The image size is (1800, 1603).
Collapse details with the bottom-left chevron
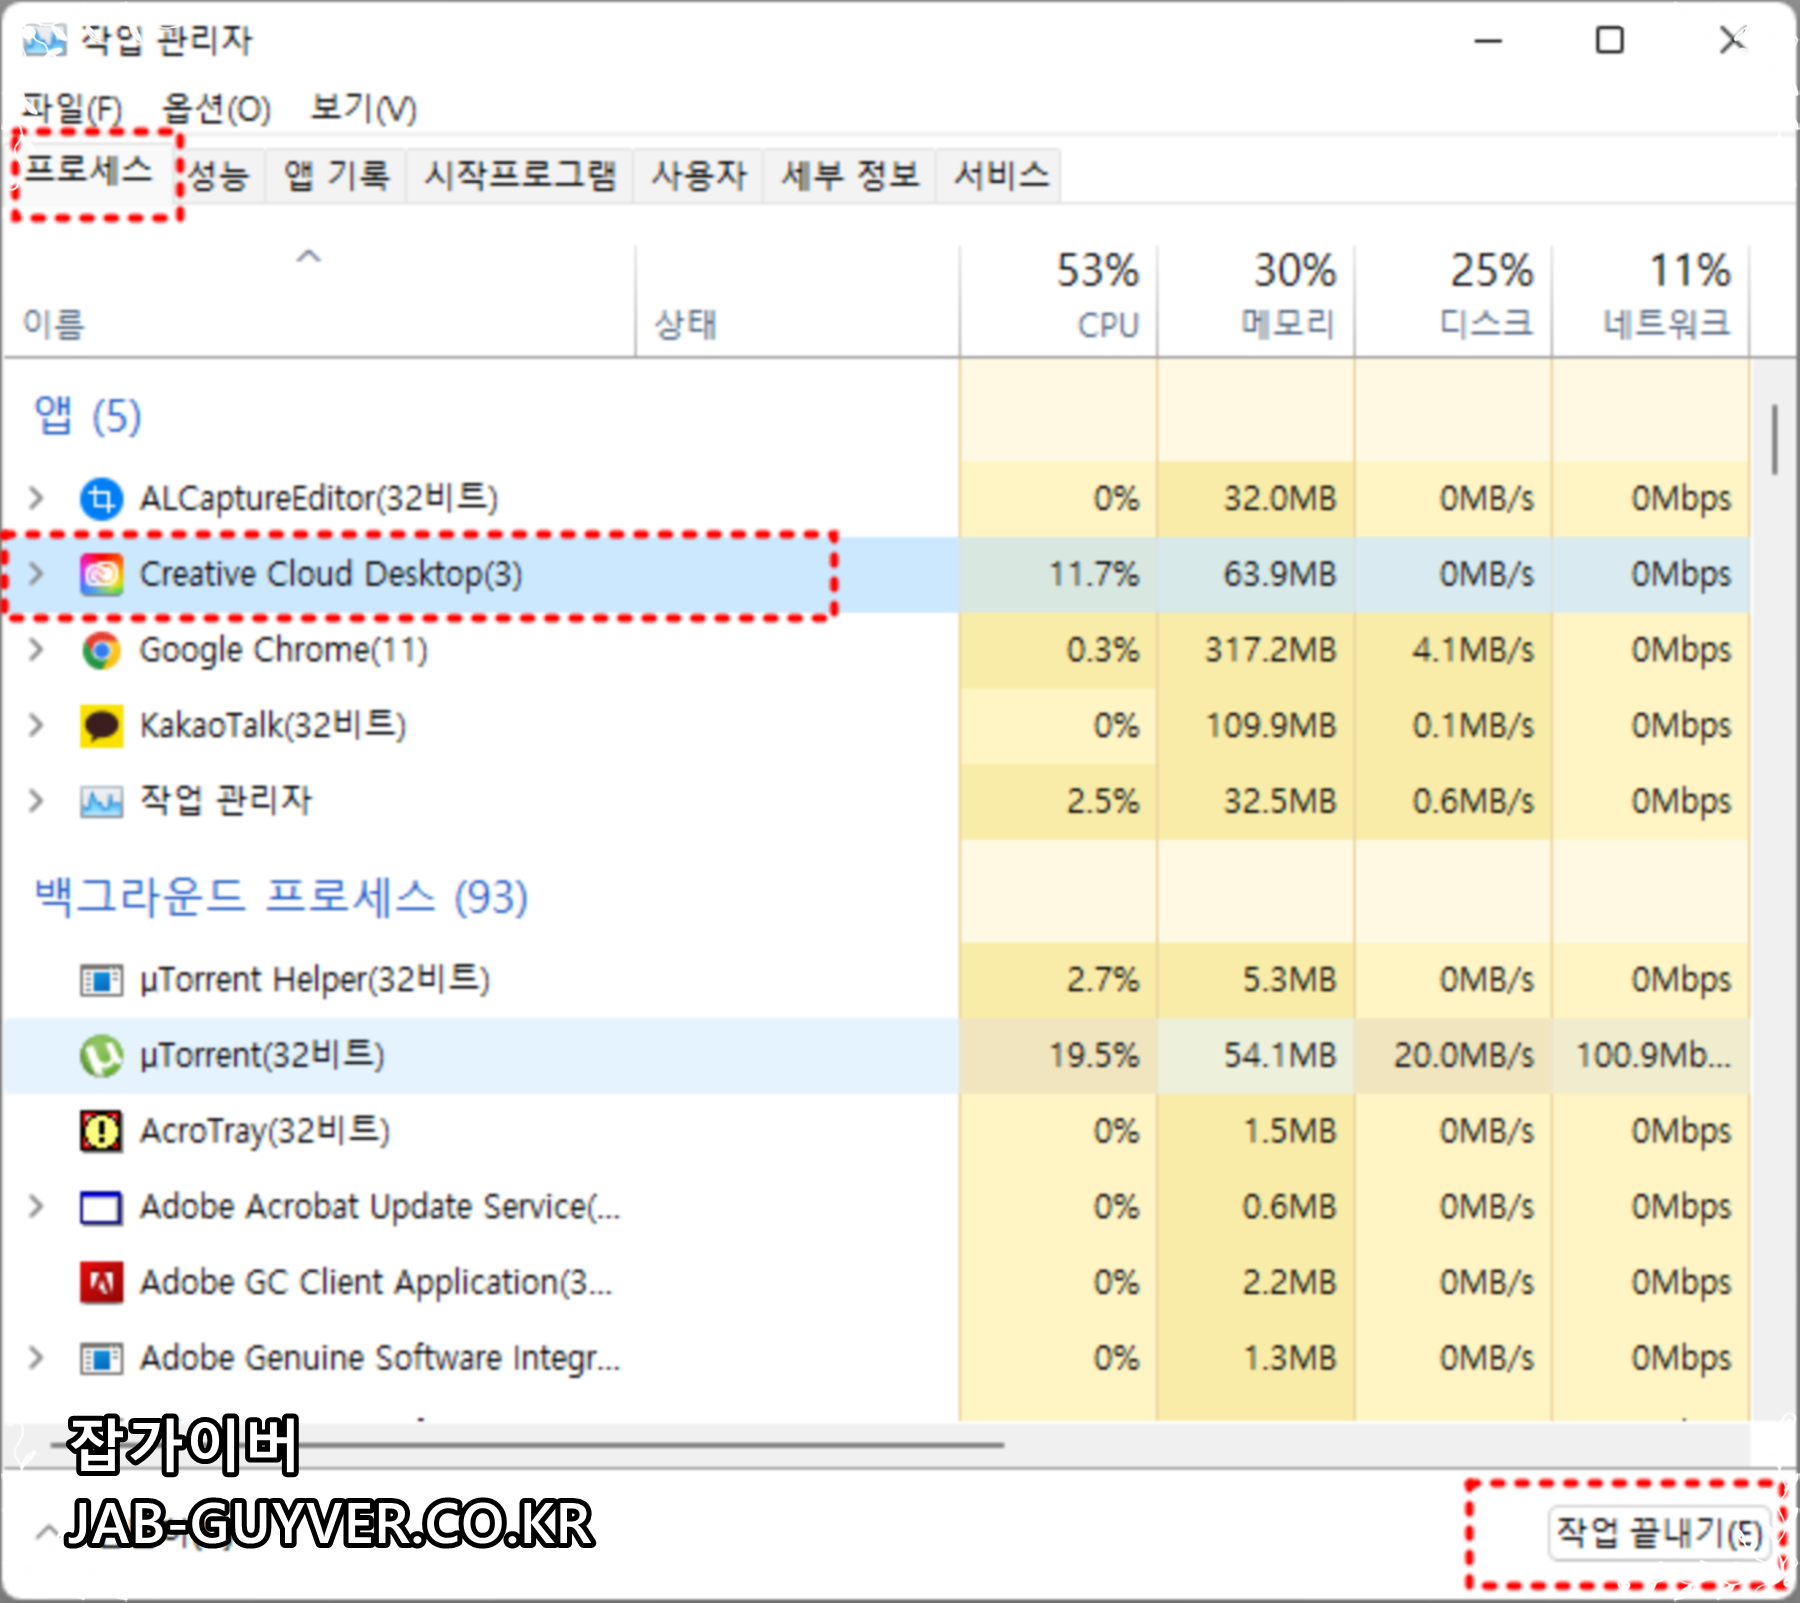tap(46, 1531)
